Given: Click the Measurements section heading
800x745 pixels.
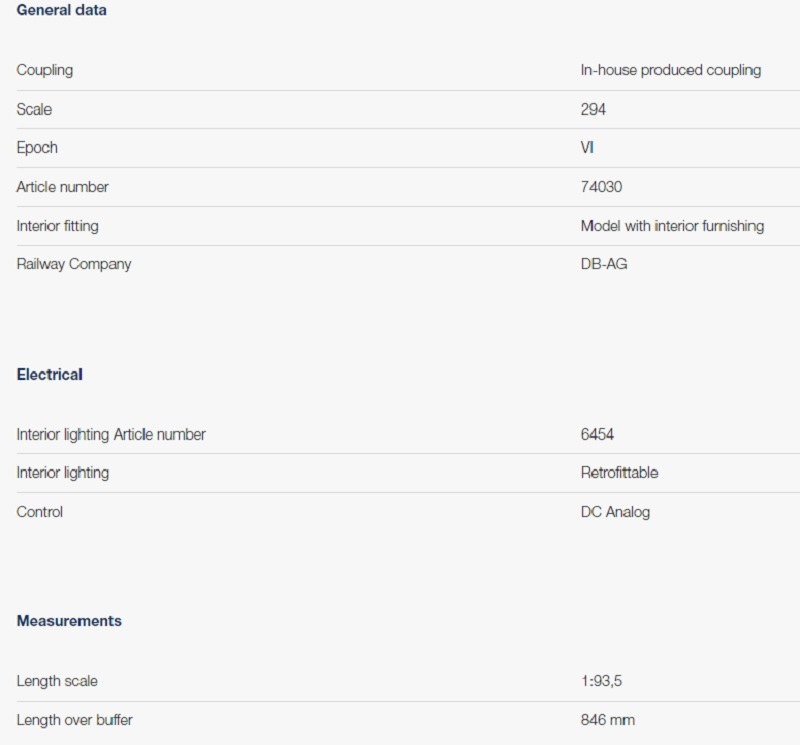Looking at the screenshot, I should [x=69, y=621].
